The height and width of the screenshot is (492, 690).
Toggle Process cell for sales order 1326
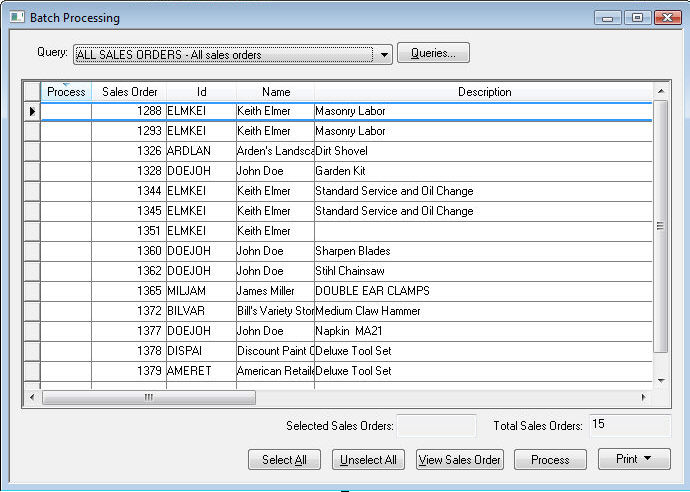pos(66,151)
